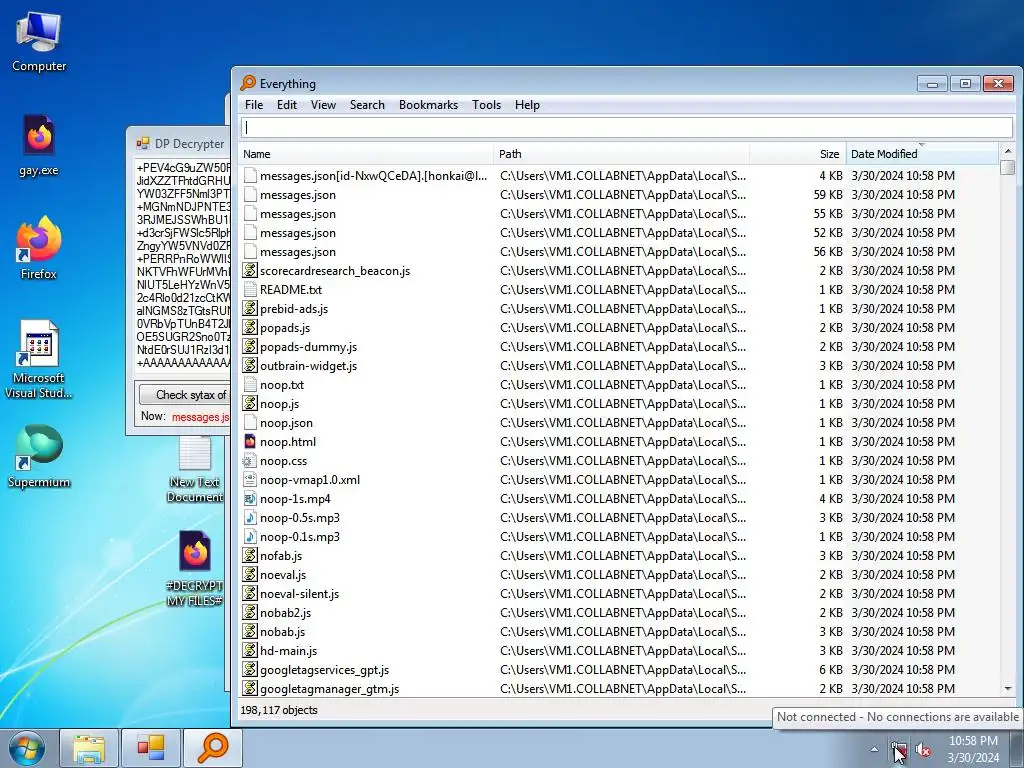Open the Edit menu in Everything
This screenshot has width=1024, height=768.
287,104
